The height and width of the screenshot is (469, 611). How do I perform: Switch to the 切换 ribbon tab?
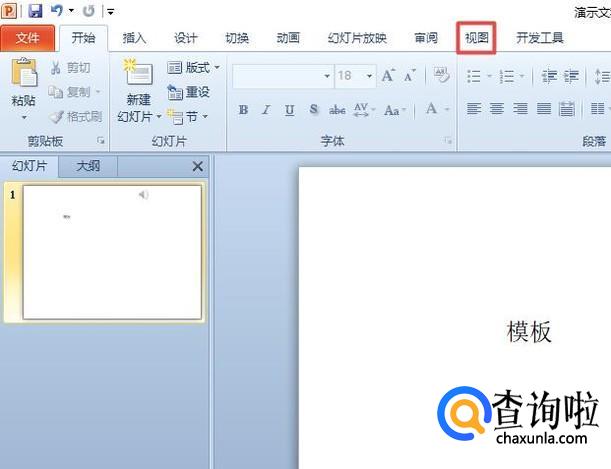tap(237, 38)
